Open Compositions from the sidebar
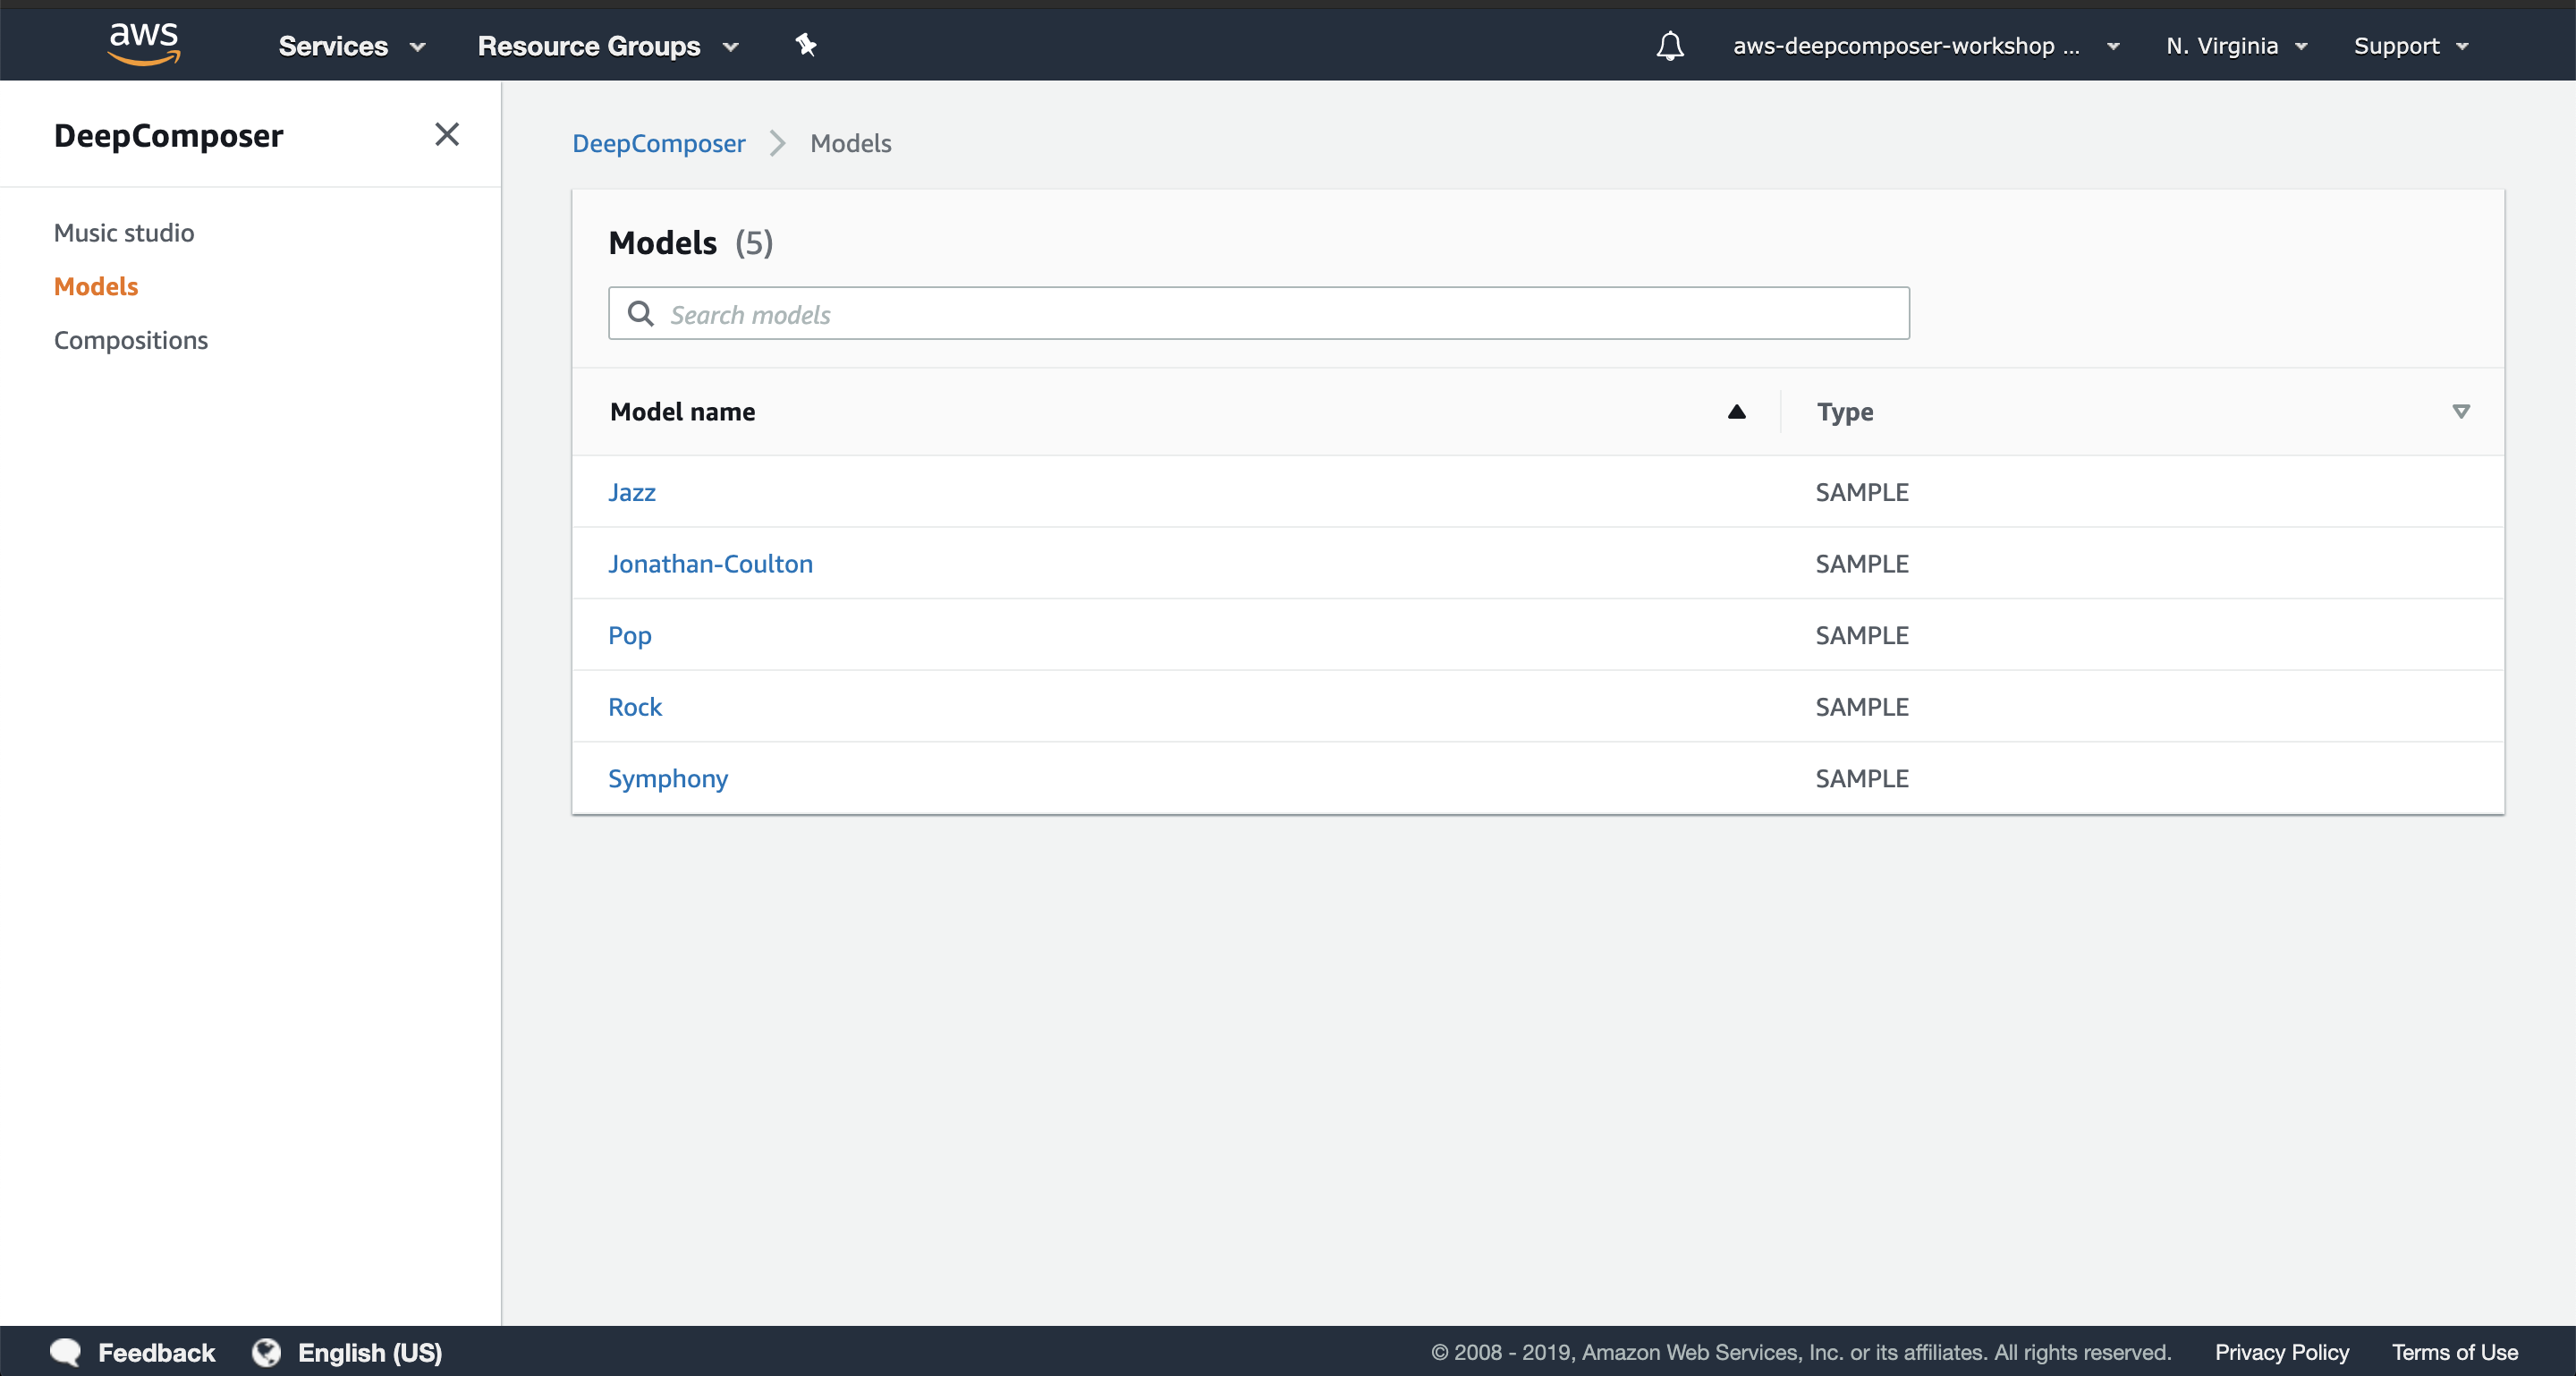The image size is (2576, 1376). pyautogui.click(x=131, y=341)
